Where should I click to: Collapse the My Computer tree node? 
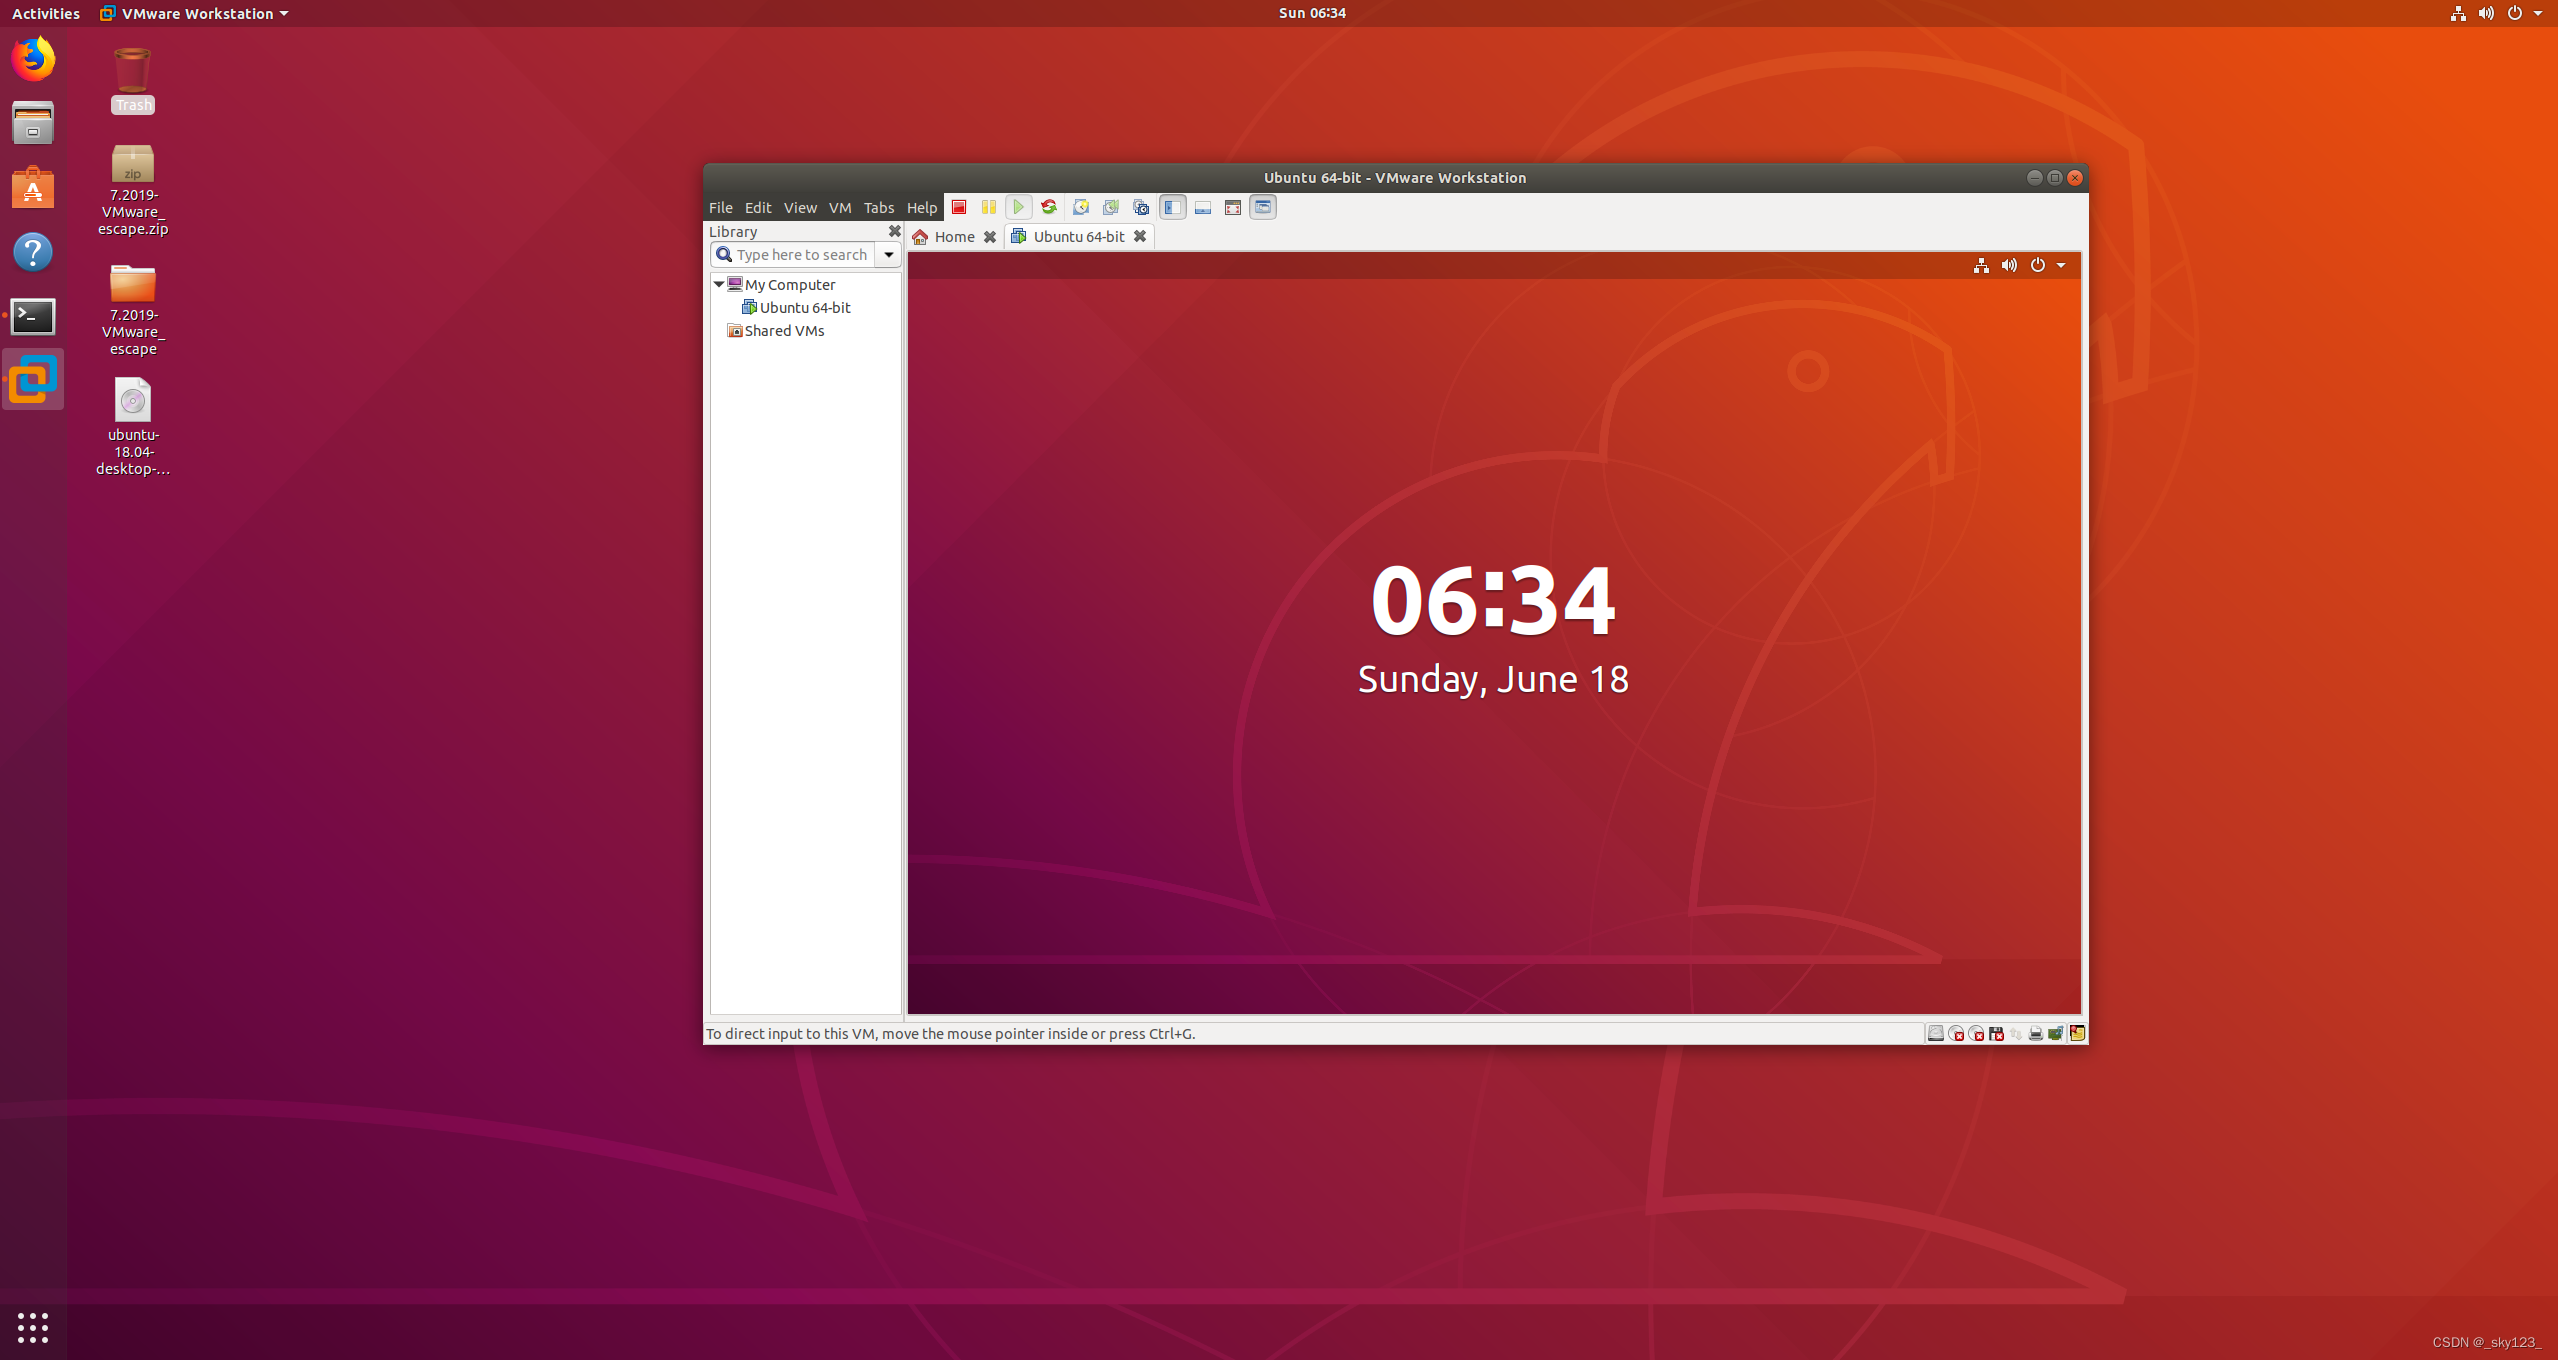[x=718, y=284]
